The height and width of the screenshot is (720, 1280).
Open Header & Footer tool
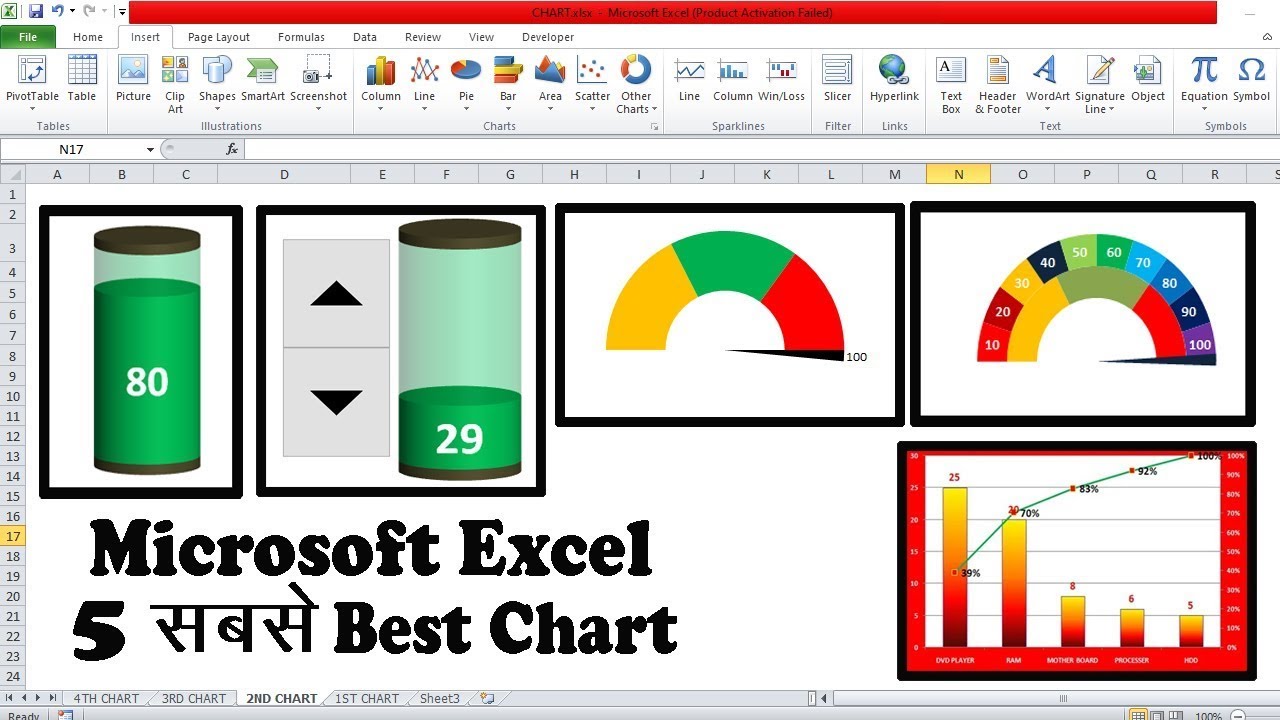pos(998,84)
